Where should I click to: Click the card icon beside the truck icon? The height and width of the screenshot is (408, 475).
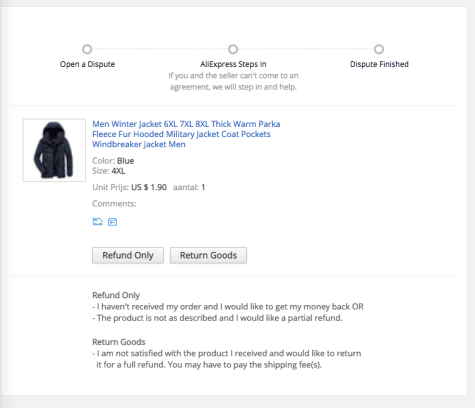tap(113, 222)
